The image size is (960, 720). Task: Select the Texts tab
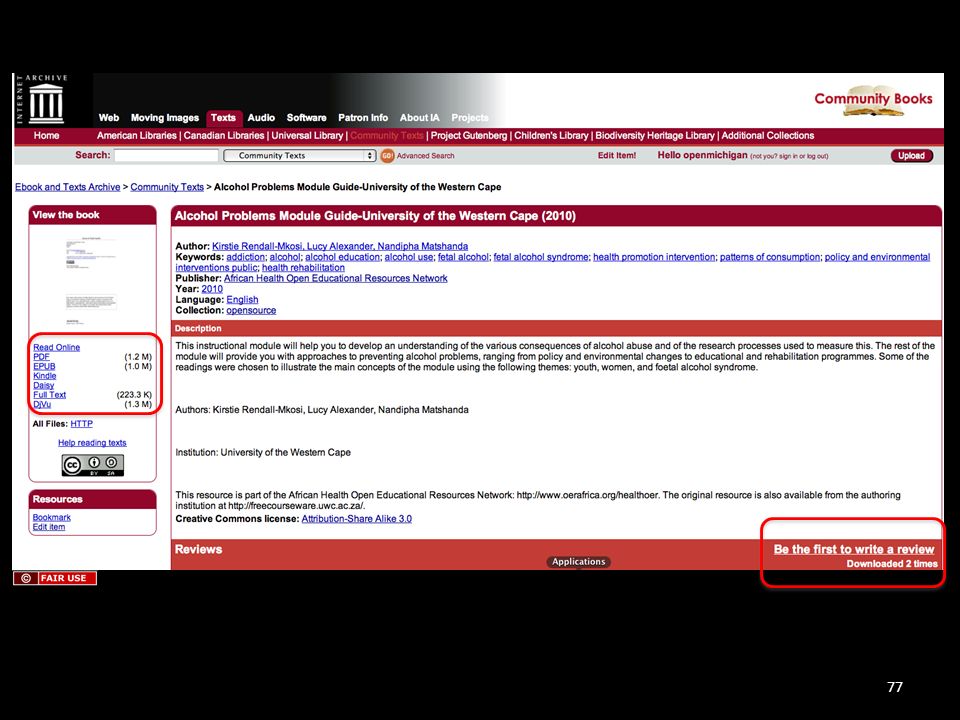coord(223,118)
